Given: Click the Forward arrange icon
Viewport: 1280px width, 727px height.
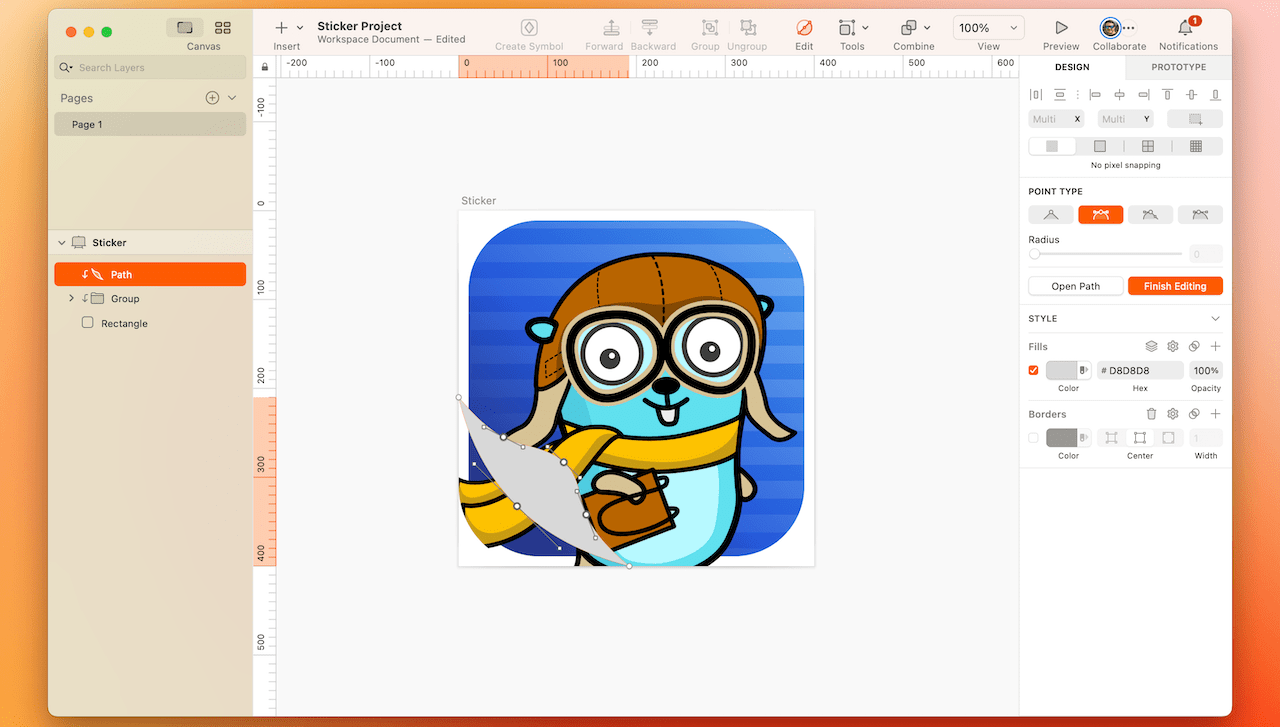Looking at the screenshot, I should [x=611, y=28].
